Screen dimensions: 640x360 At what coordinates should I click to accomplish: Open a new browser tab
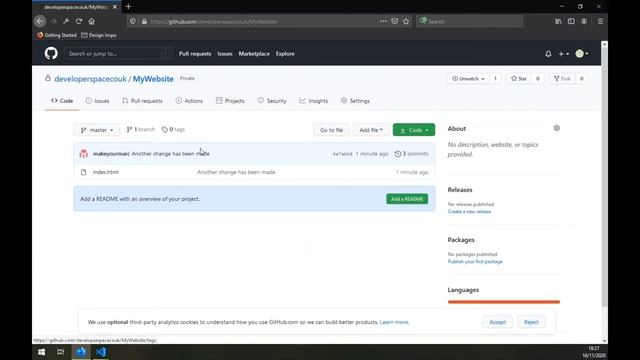129,7
